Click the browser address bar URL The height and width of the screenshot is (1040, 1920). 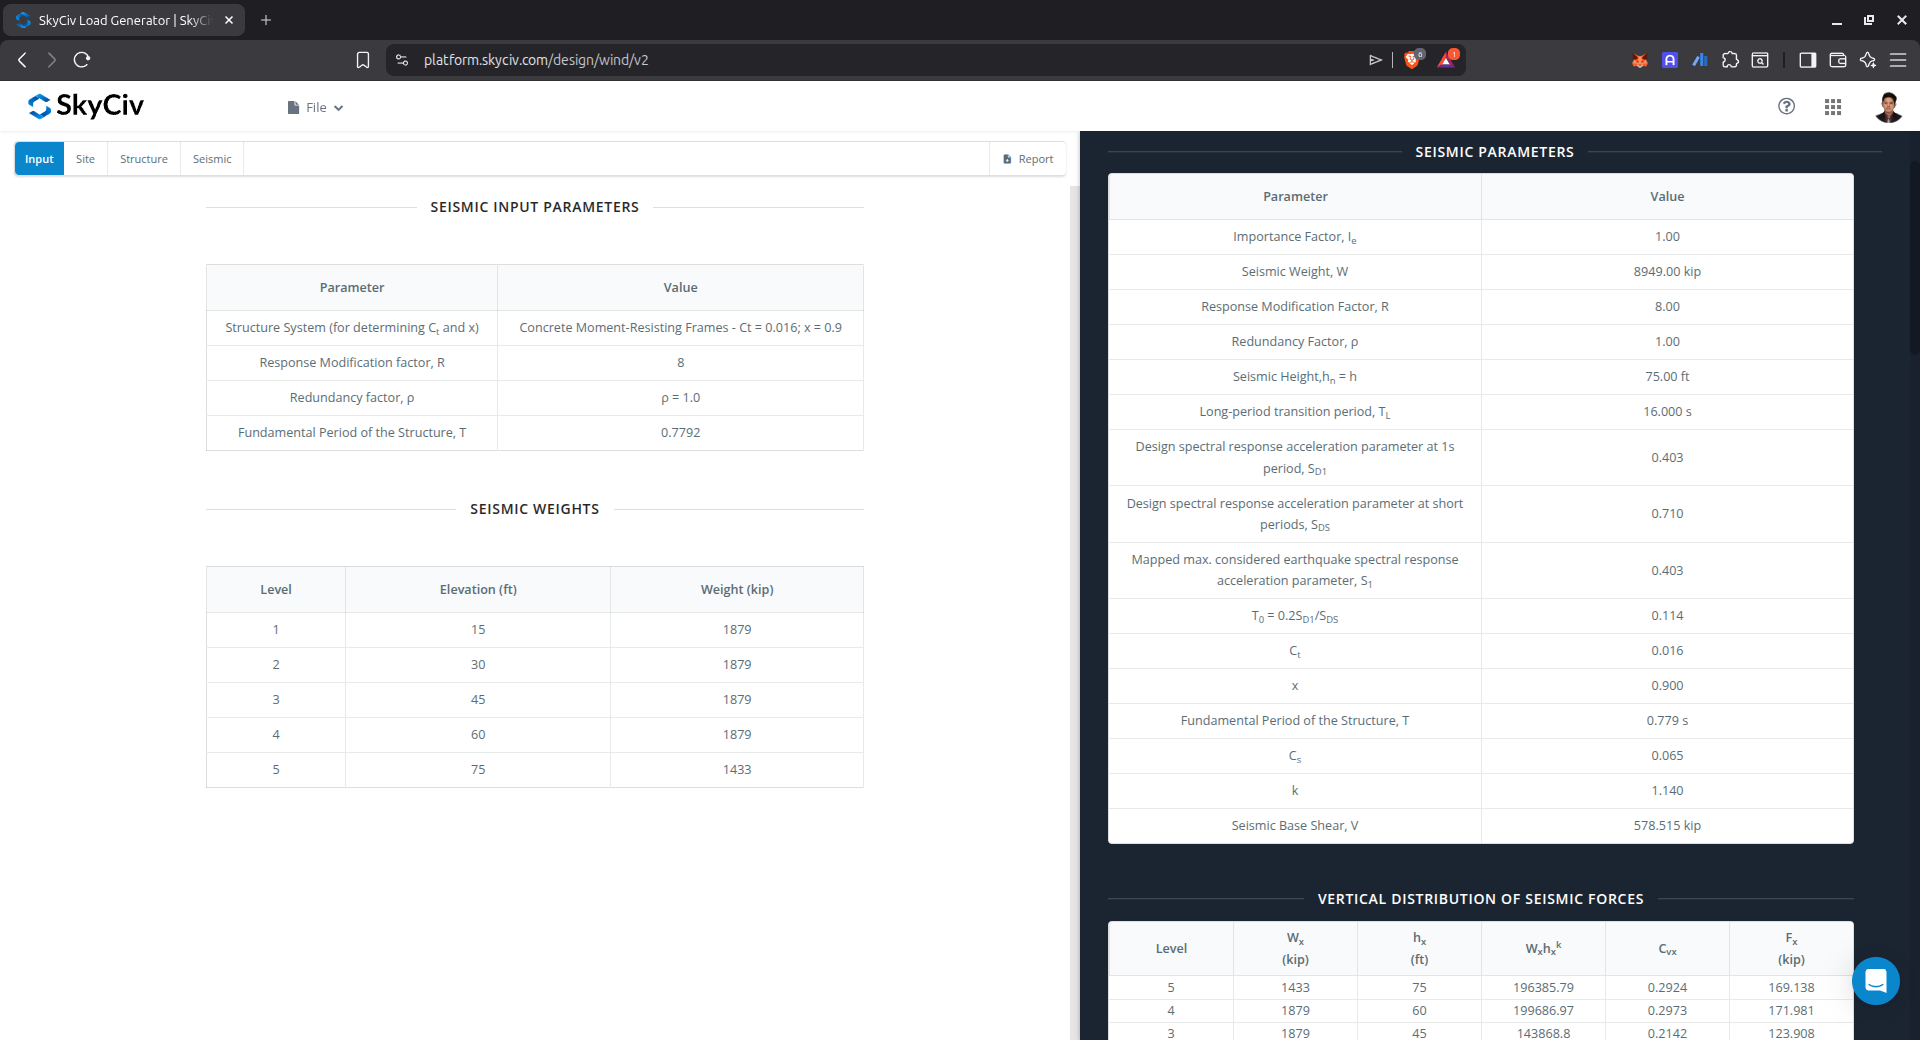536,60
